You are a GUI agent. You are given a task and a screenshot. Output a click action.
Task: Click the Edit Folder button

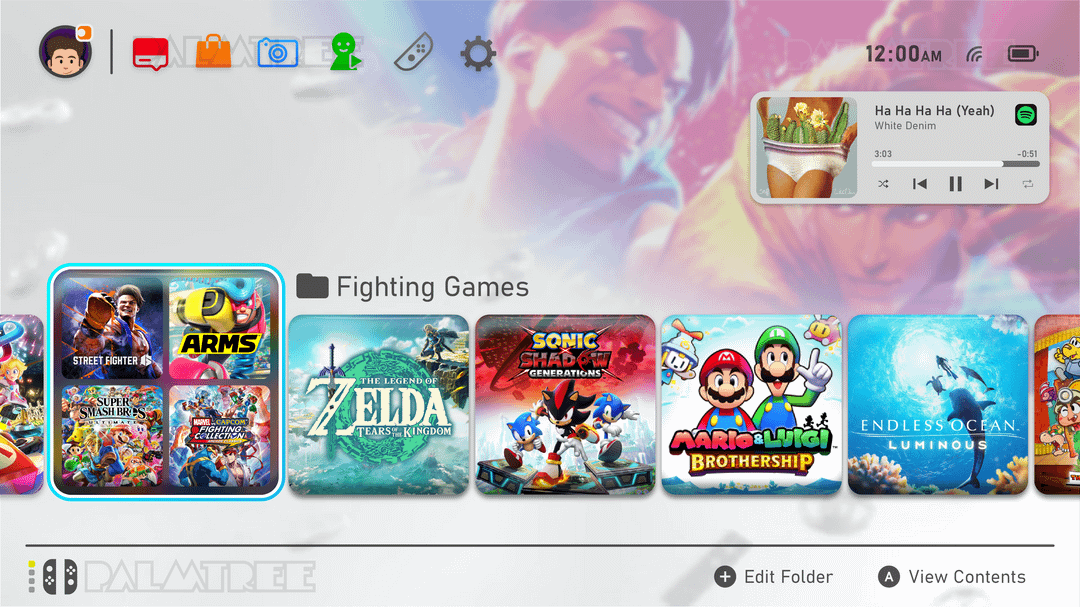[x=773, y=577]
